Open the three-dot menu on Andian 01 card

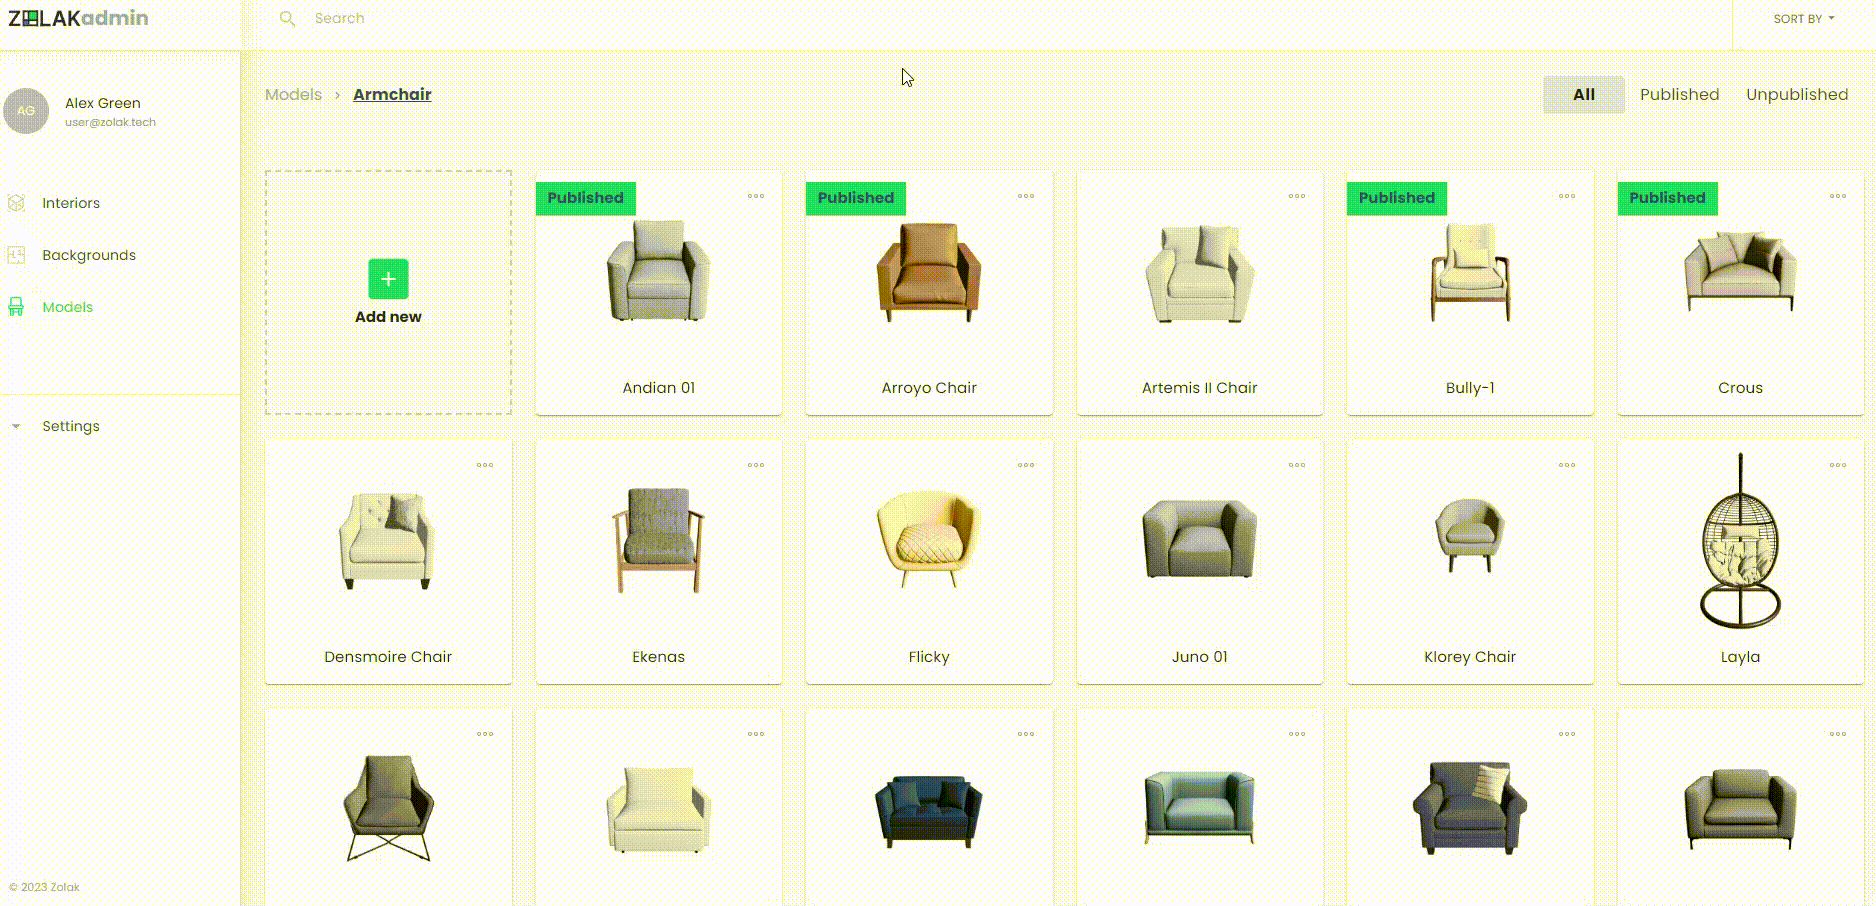point(756,196)
